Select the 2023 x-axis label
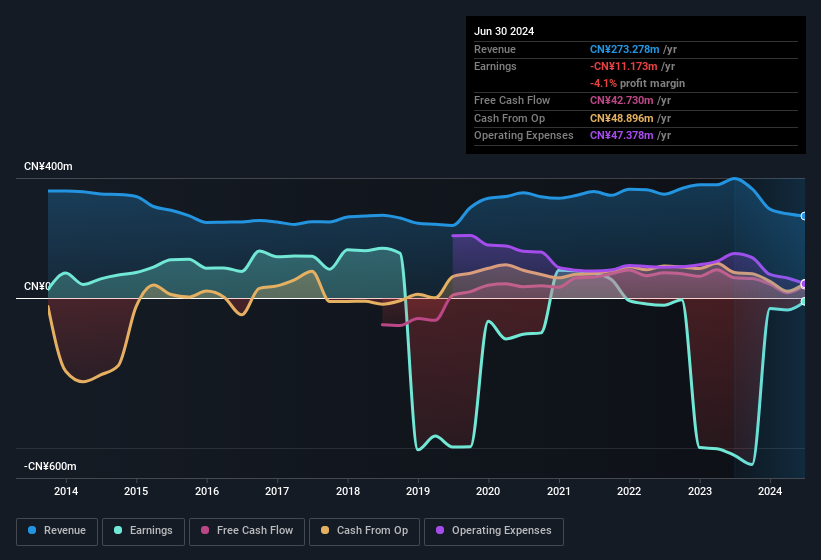The height and width of the screenshot is (560, 821). pyautogui.click(x=700, y=491)
